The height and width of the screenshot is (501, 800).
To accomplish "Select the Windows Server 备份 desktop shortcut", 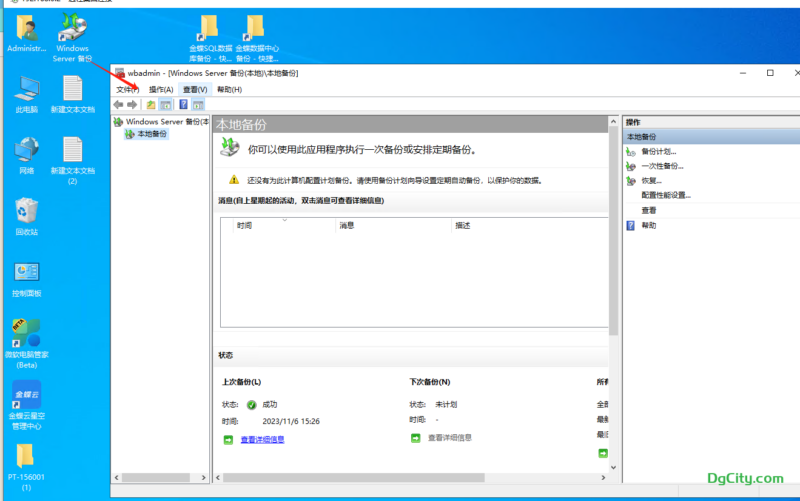I will pos(72,37).
